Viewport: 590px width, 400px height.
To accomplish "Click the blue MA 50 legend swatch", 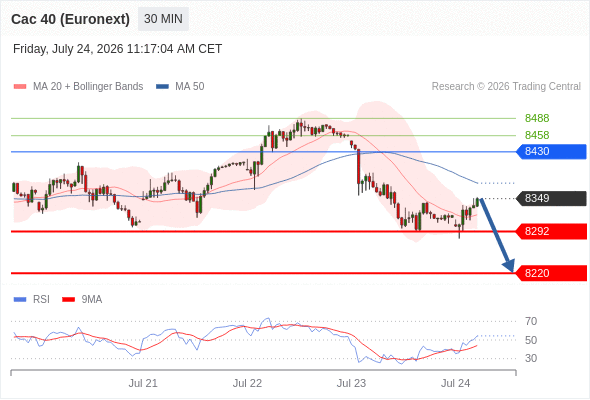I will coord(162,87).
